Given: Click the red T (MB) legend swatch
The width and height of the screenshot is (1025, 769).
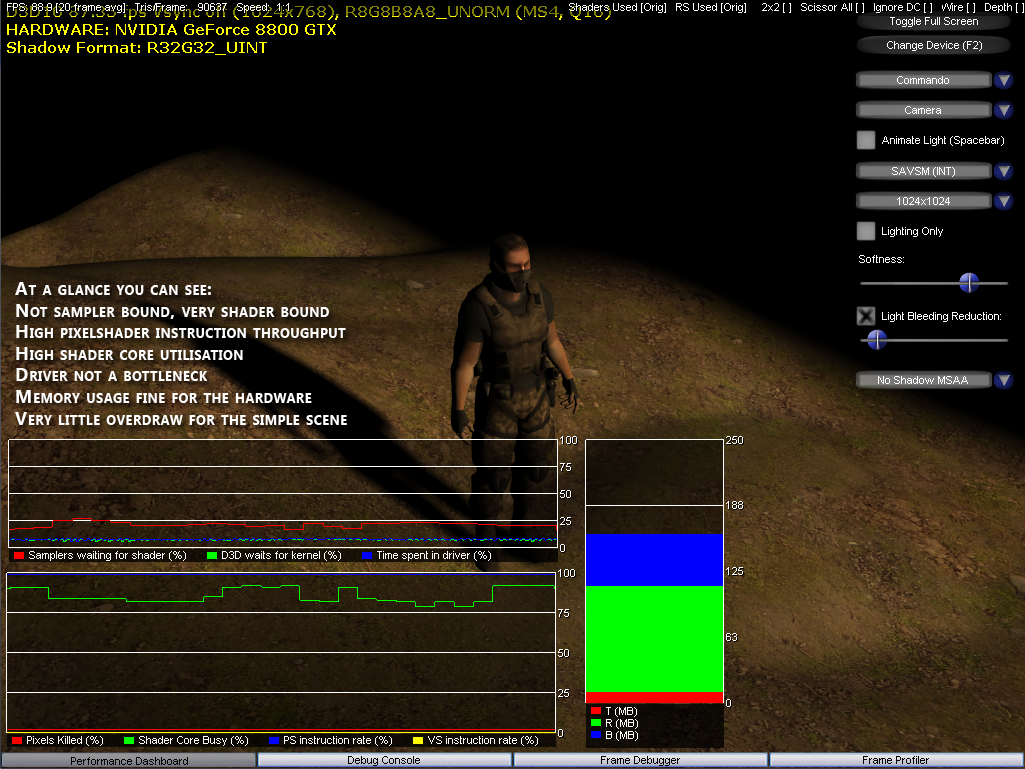Looking at the screenshot, I should [596, 711].
